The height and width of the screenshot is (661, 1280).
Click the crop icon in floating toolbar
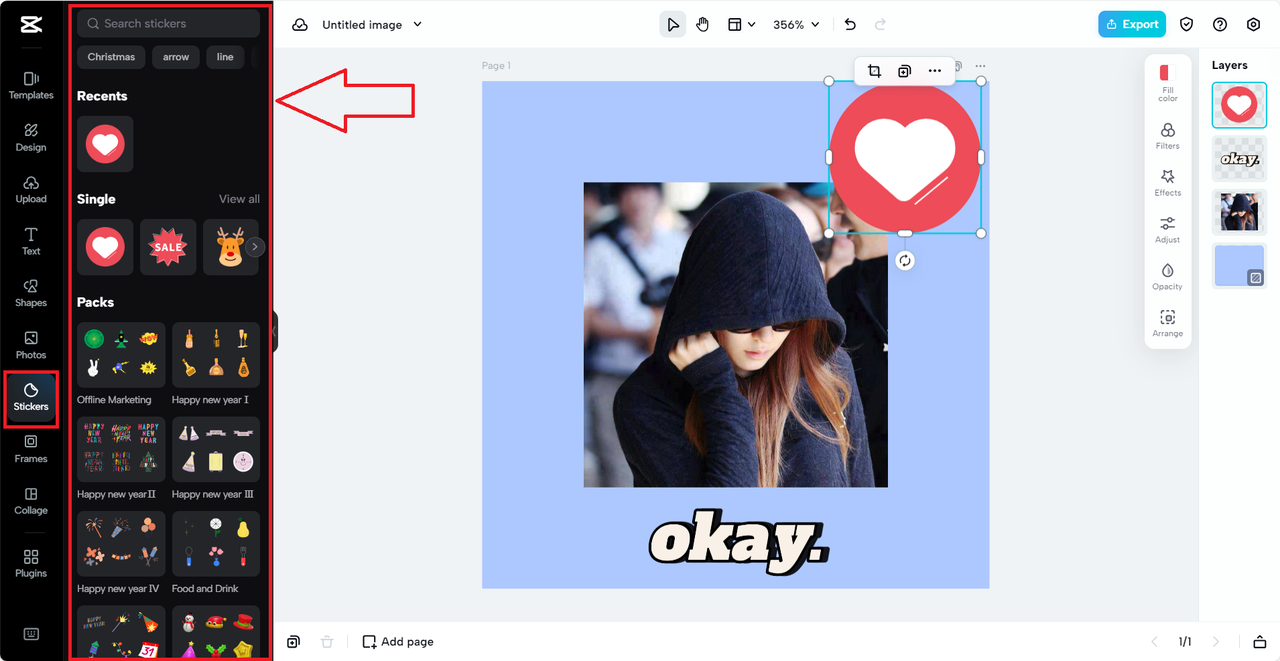click(x=874, y=71)
